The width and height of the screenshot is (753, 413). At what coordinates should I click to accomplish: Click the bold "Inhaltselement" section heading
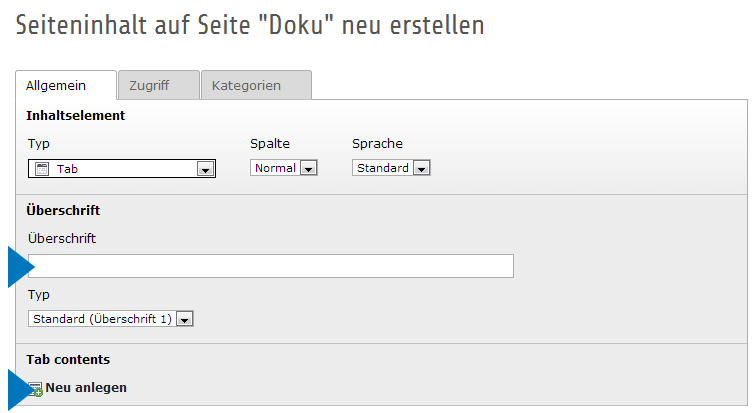pos(75,116)
